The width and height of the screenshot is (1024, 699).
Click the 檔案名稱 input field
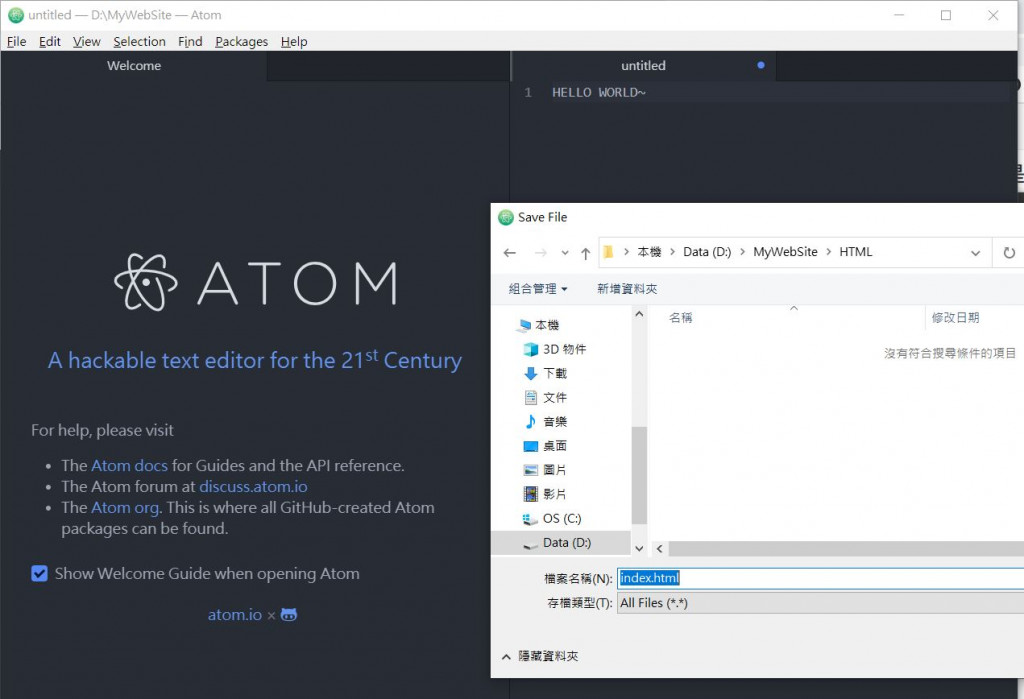coord(820,578)
